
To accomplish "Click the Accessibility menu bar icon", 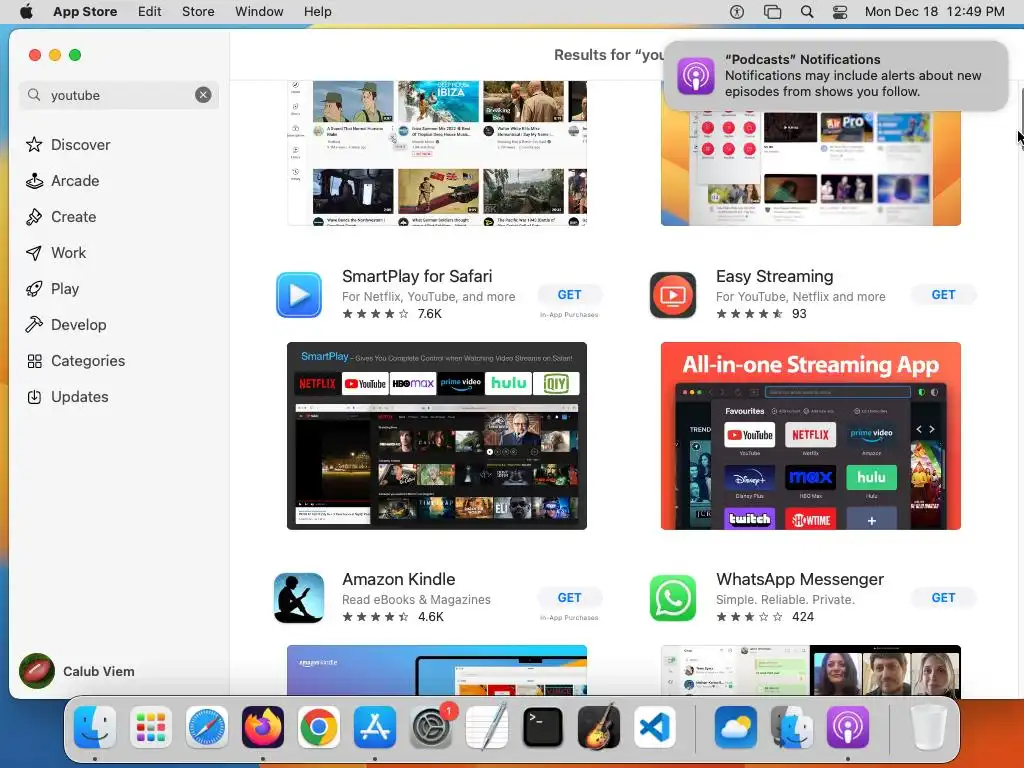I will pos(737,11).
